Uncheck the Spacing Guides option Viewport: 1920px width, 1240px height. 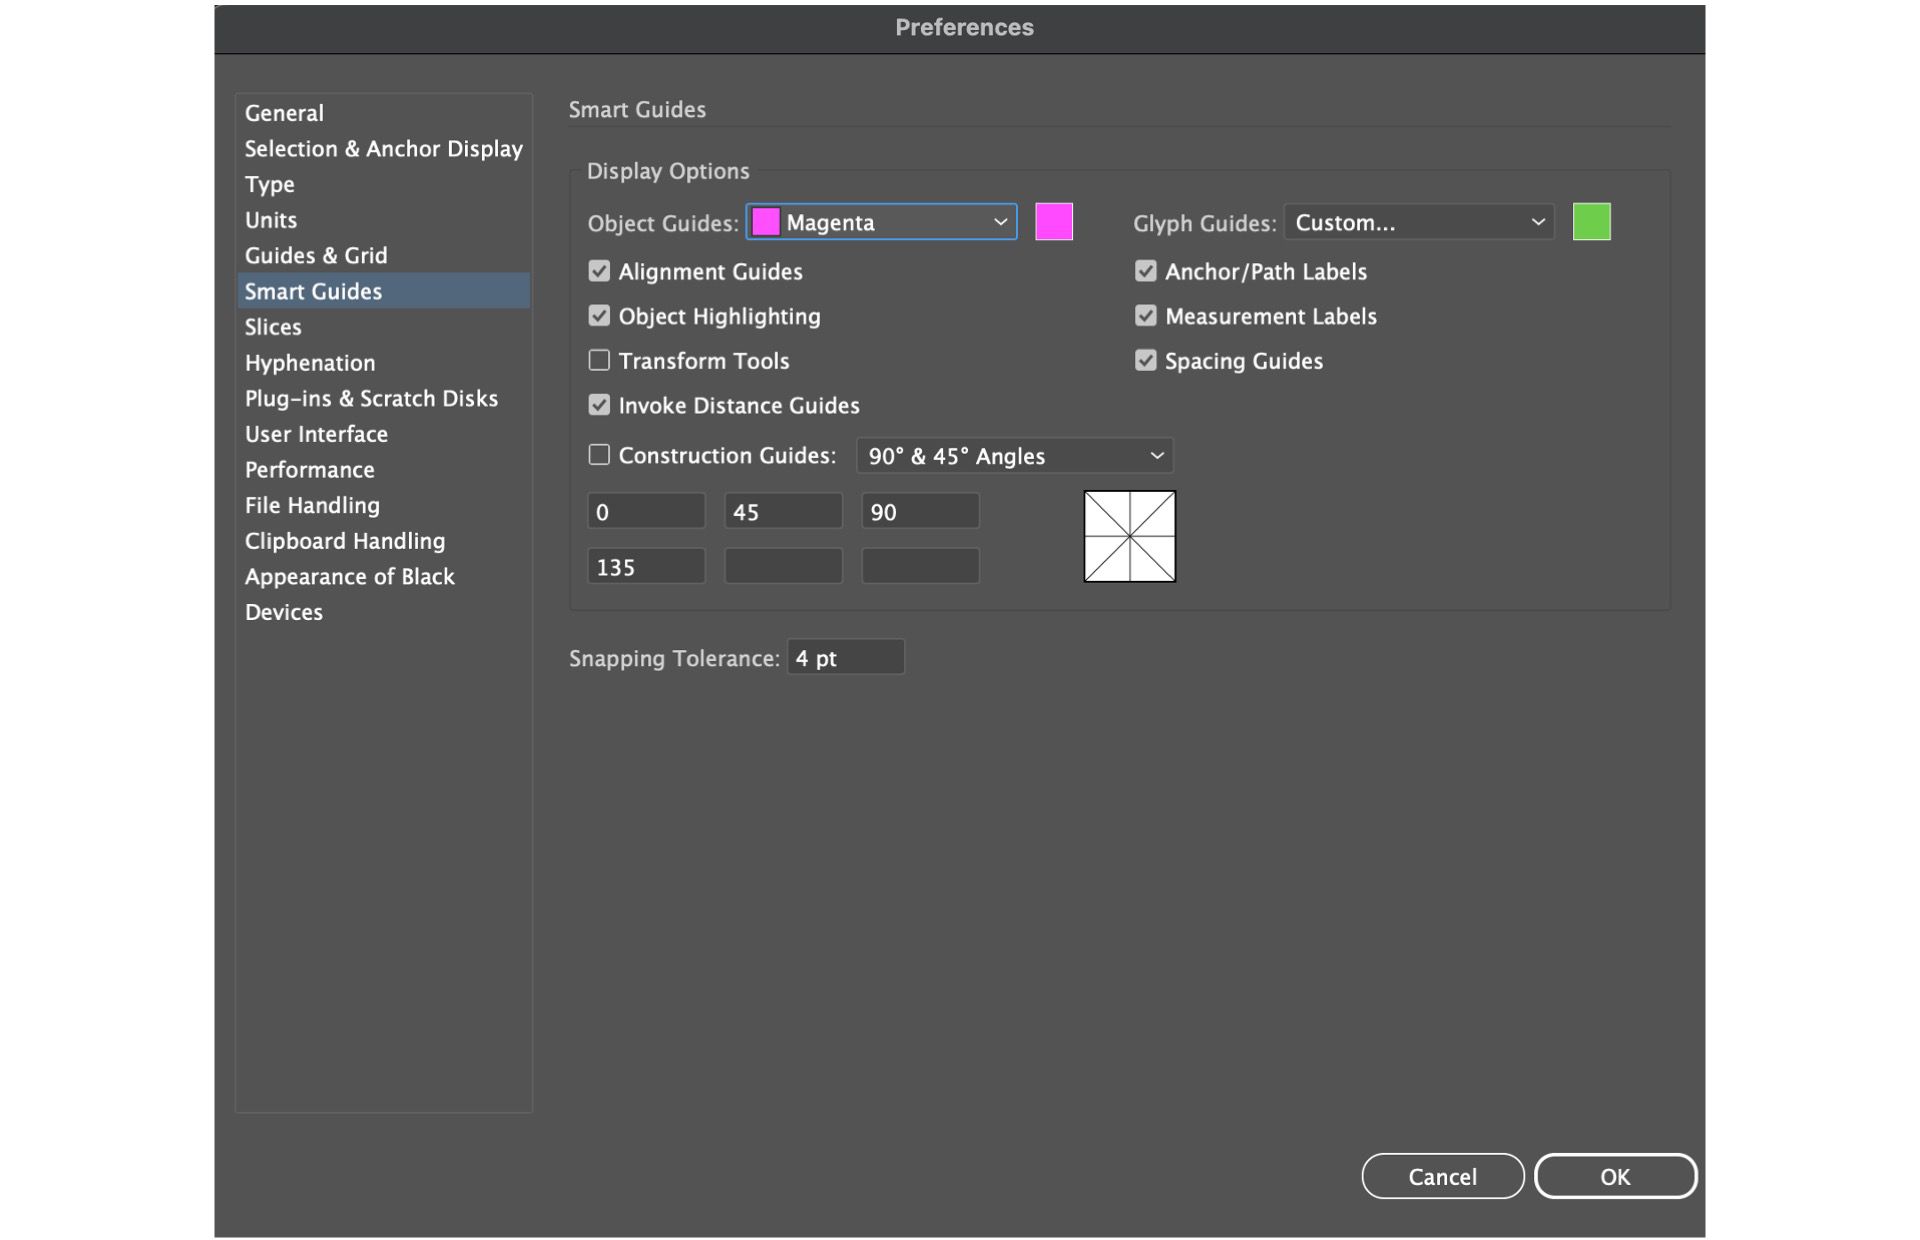[x=1145, y=360]
